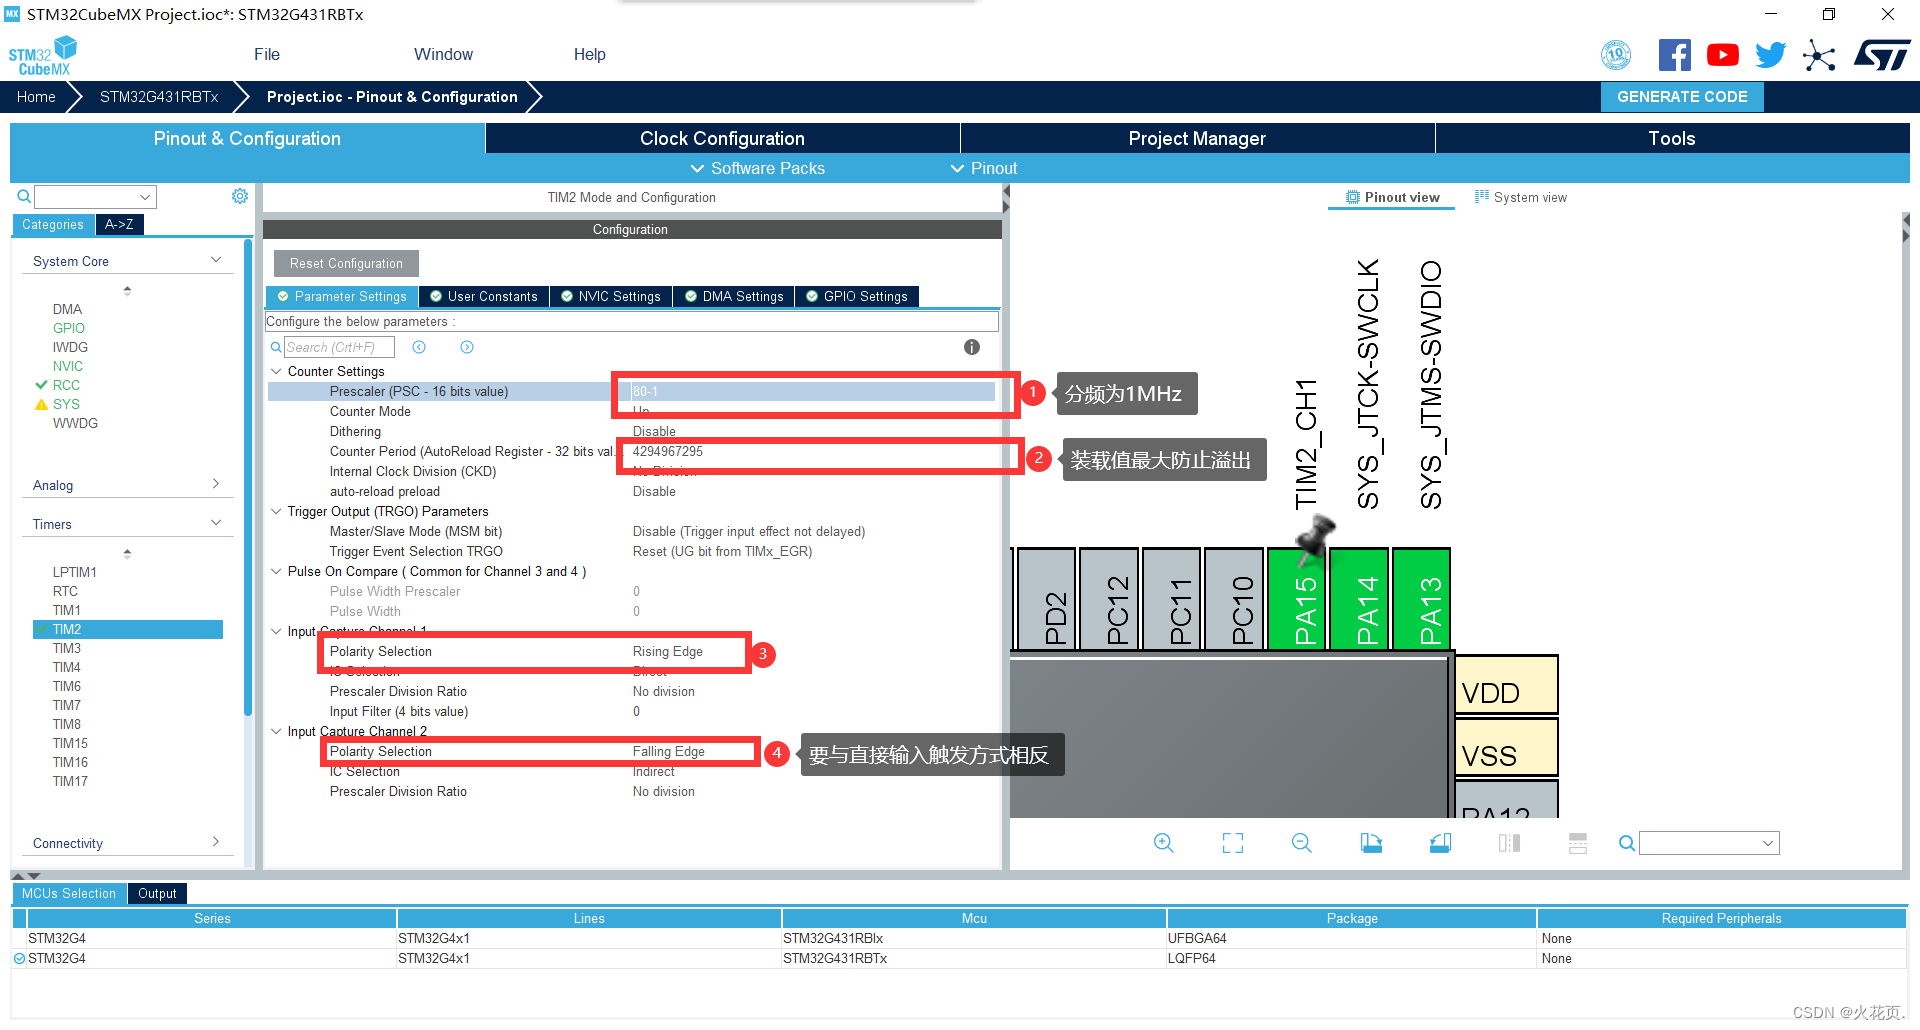Rotate pinout counter-clockwise icon
This screenshot has width=1920, height=1030.
click(x=1440, y=843)
